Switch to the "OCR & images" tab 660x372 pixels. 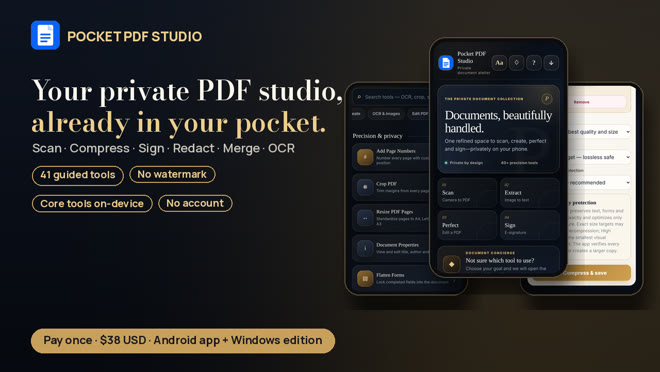(x=386, y=114)
